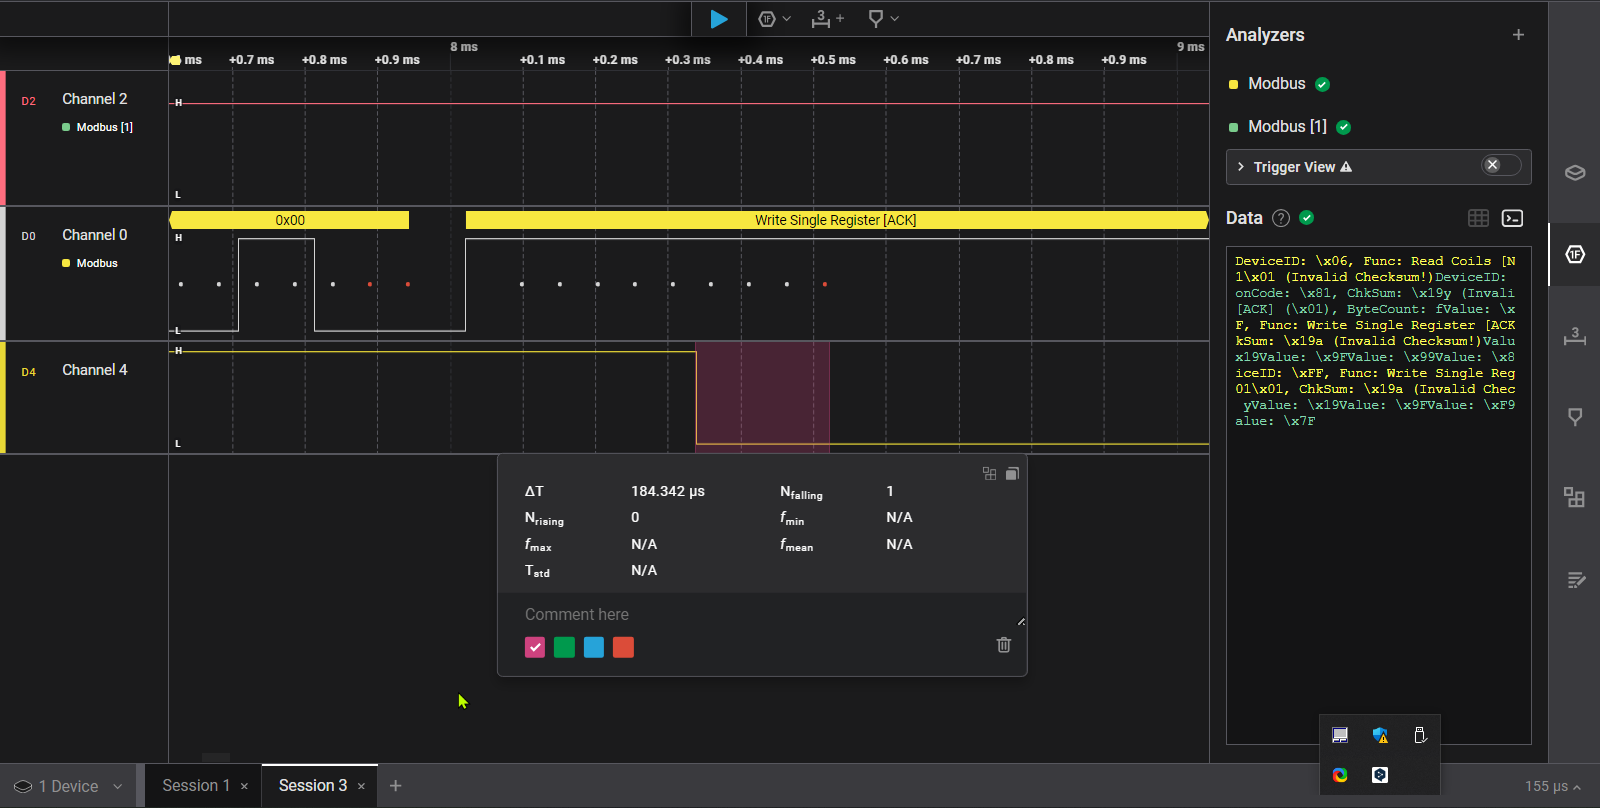Switch to Session 3 tab

click(x=313, y=786)
